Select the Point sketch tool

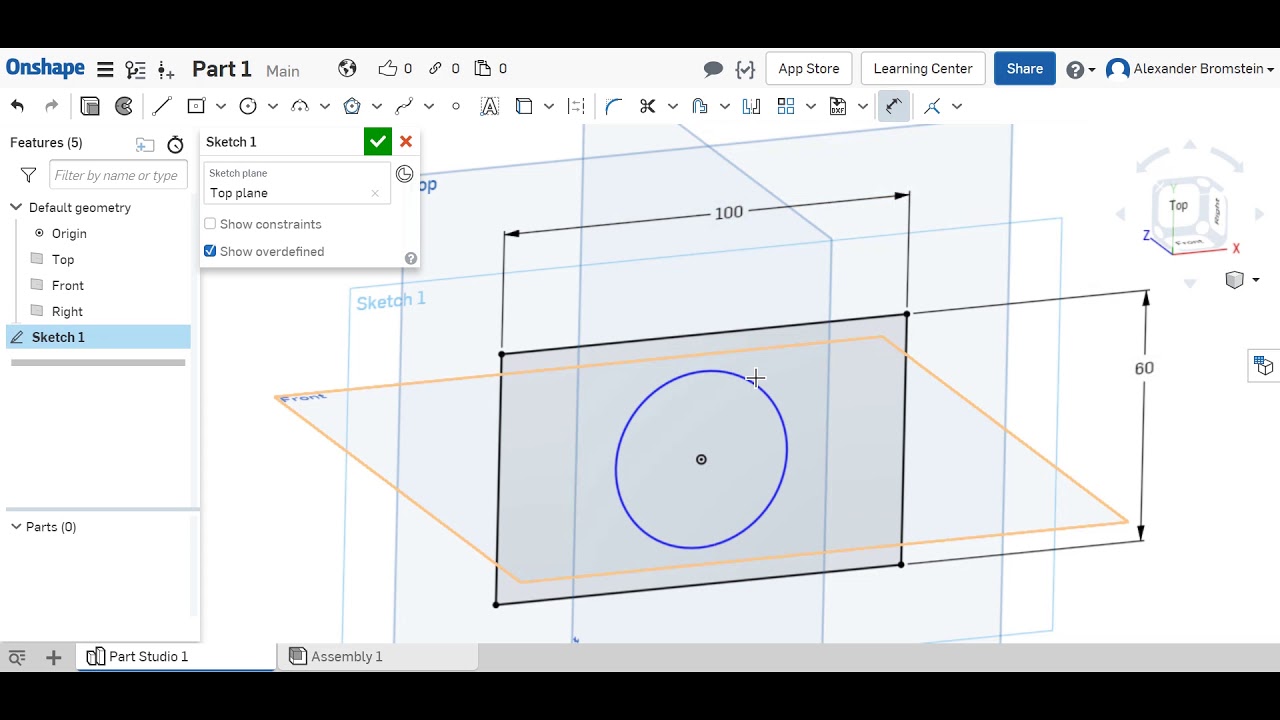click(456, 106)
